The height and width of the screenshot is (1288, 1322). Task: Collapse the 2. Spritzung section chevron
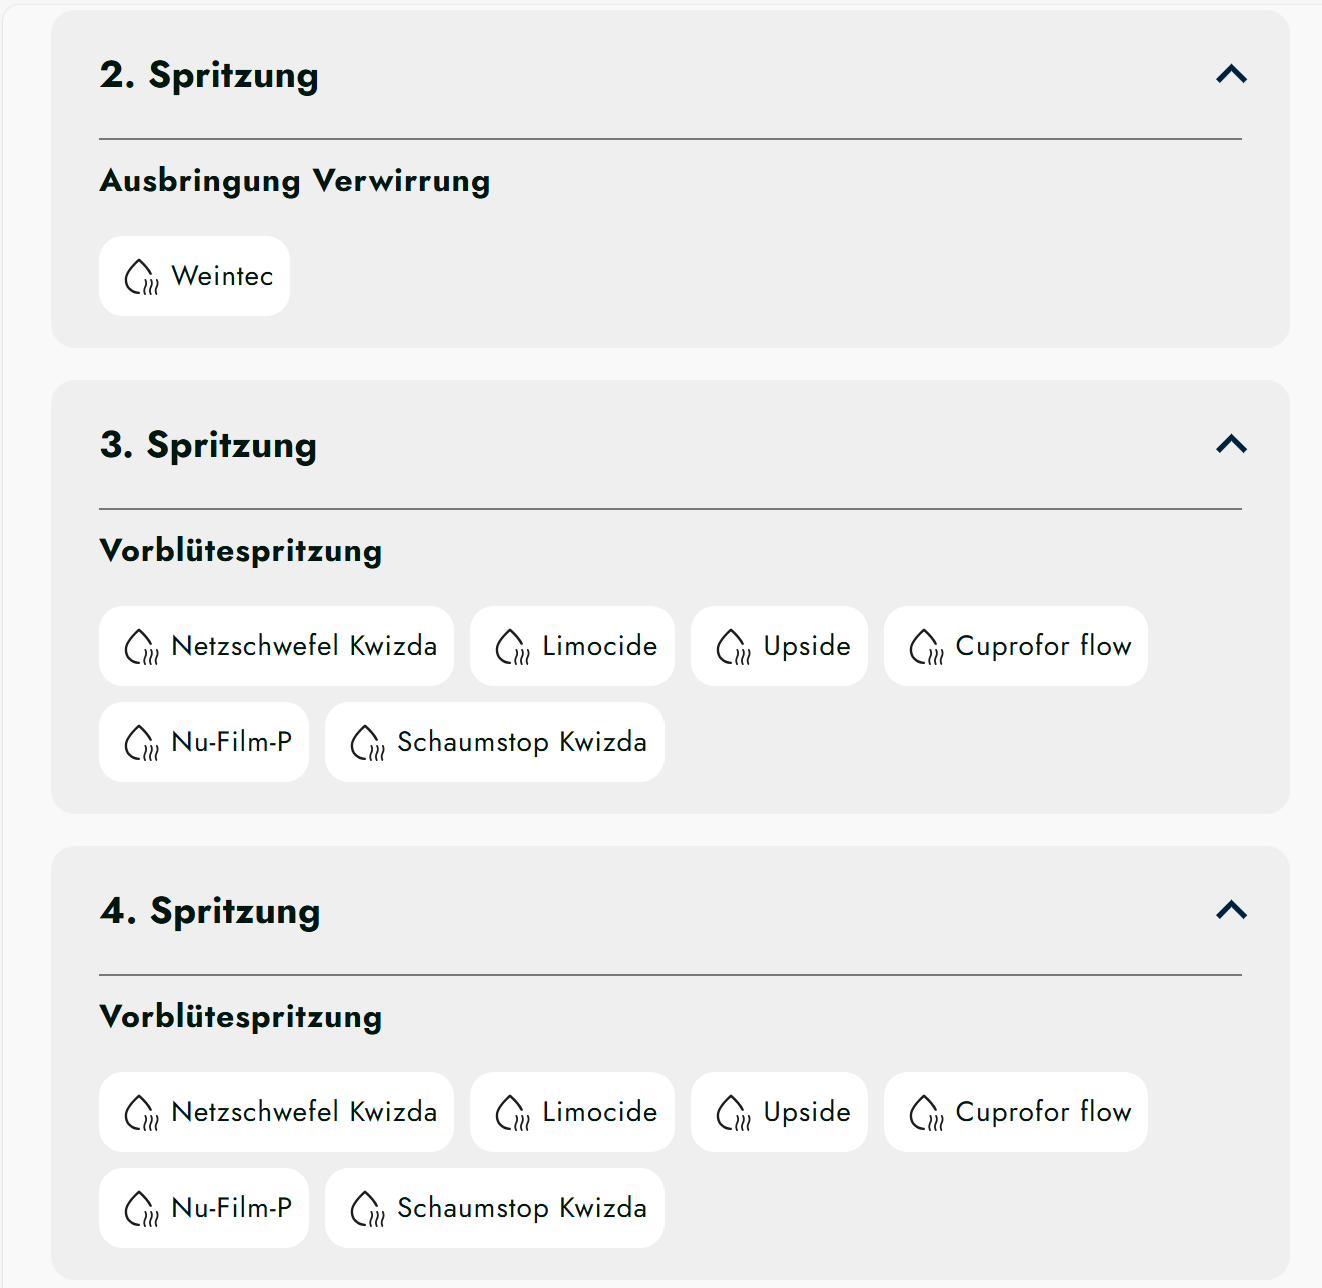pyautogui.click(x=1231, y=74)
